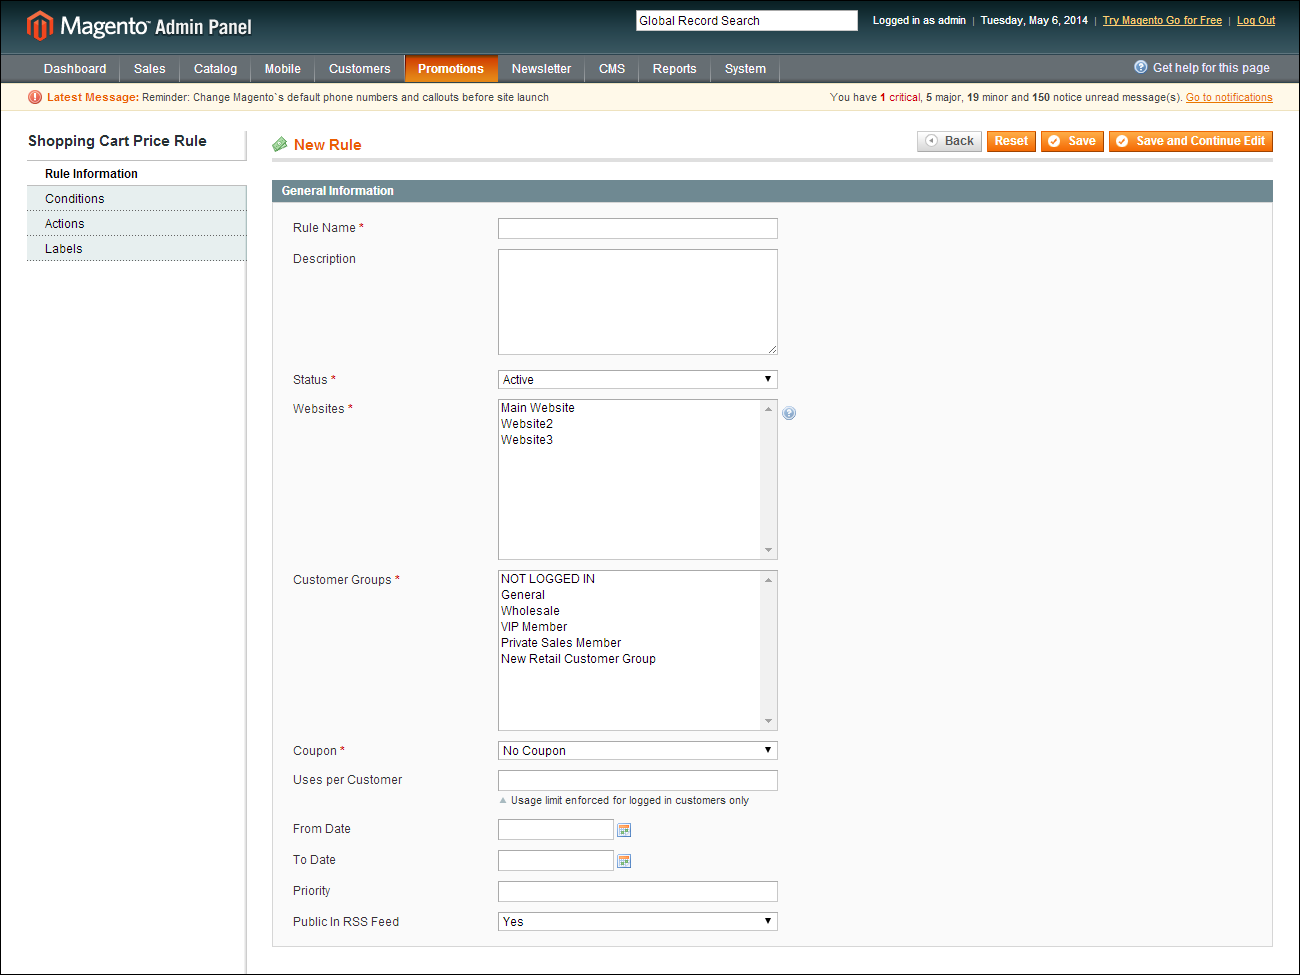
Task: Click the help icon in navigation bar
Action: (x=1141, y=67)
